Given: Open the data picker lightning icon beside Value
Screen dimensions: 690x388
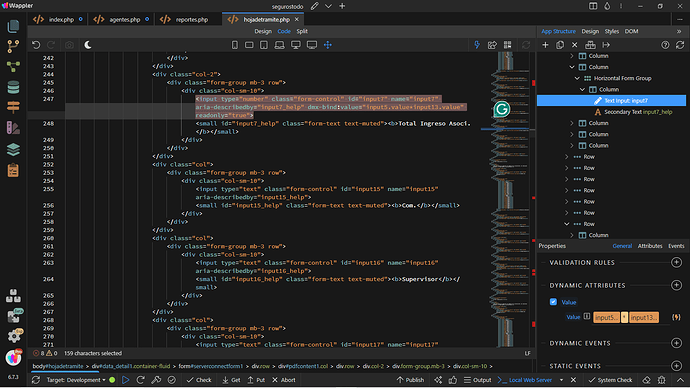Looking at the screenshot, I should [x=676, y=317].
